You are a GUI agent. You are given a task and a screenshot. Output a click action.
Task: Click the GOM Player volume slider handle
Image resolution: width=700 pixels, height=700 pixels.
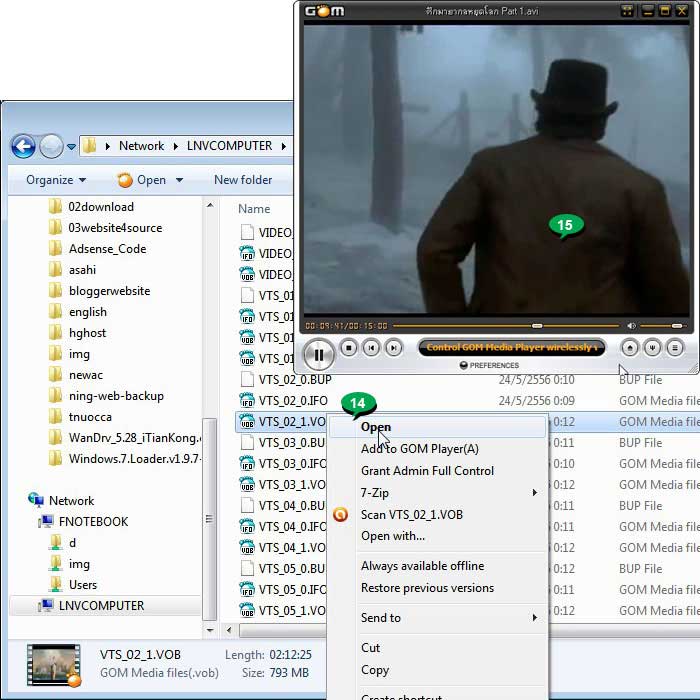tap(677, 326)
